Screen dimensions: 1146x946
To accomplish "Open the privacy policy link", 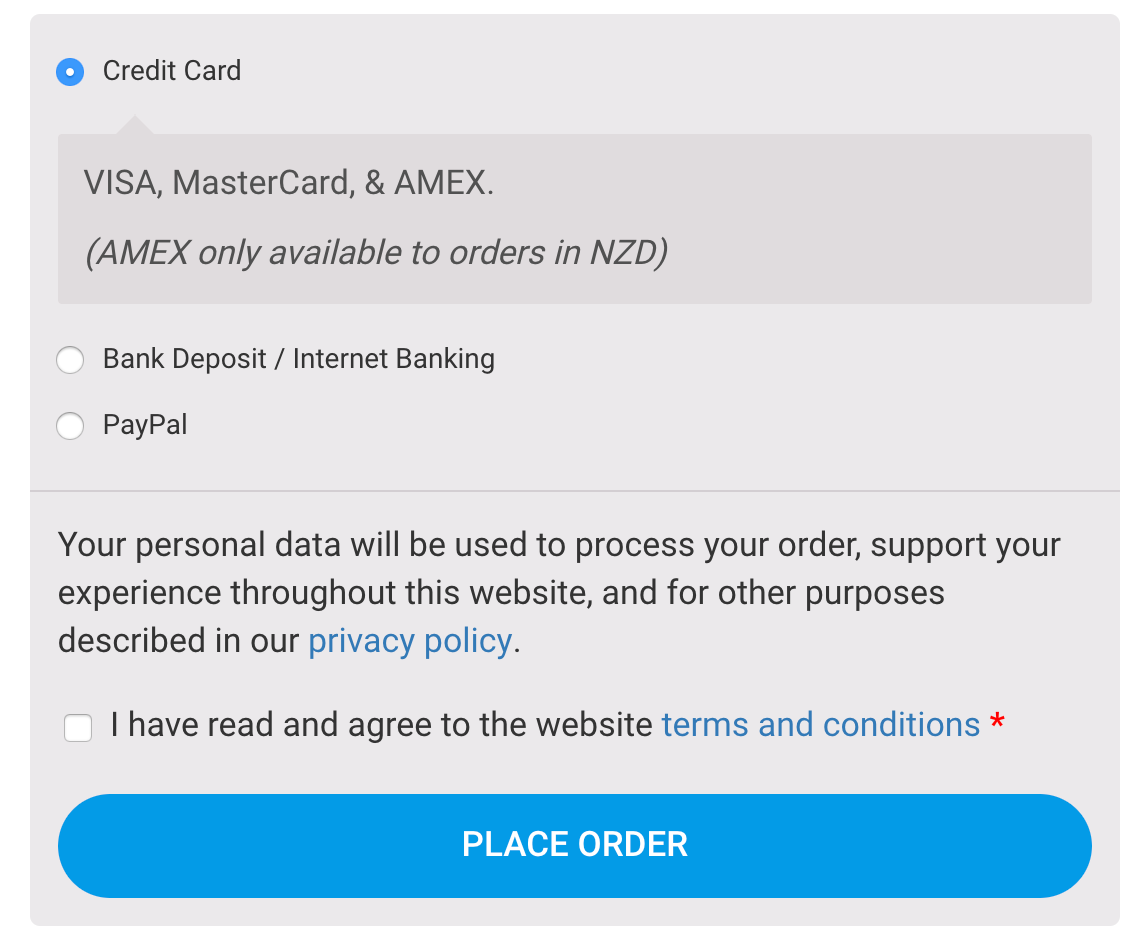I will tap(410, 641).
